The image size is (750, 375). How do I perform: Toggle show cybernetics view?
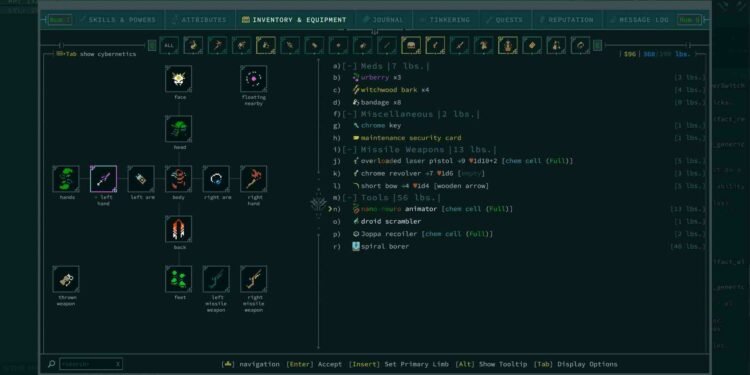[x=96, y=54]
